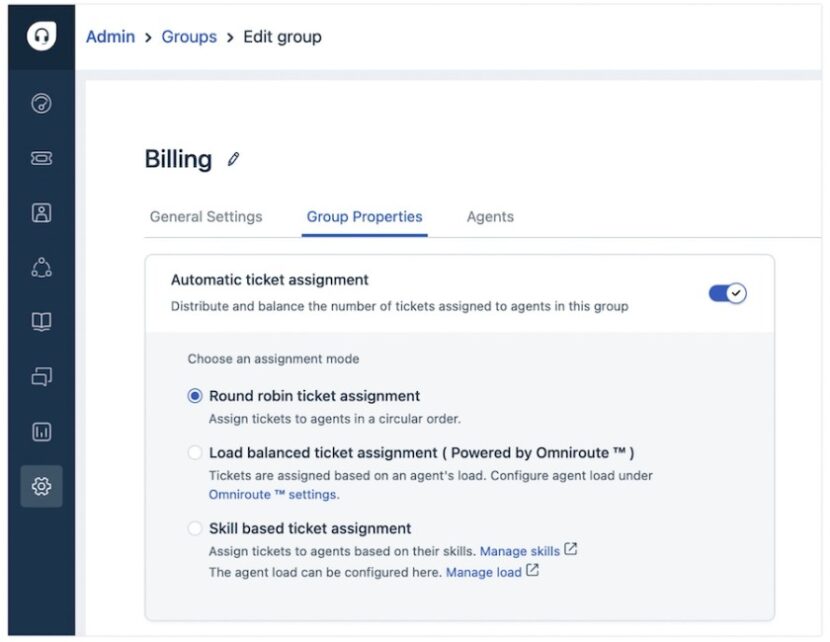Open Admin settings gear in the sidebar
Image resolution: width=830 pixels, height=642 pixels.
(40, 485)
